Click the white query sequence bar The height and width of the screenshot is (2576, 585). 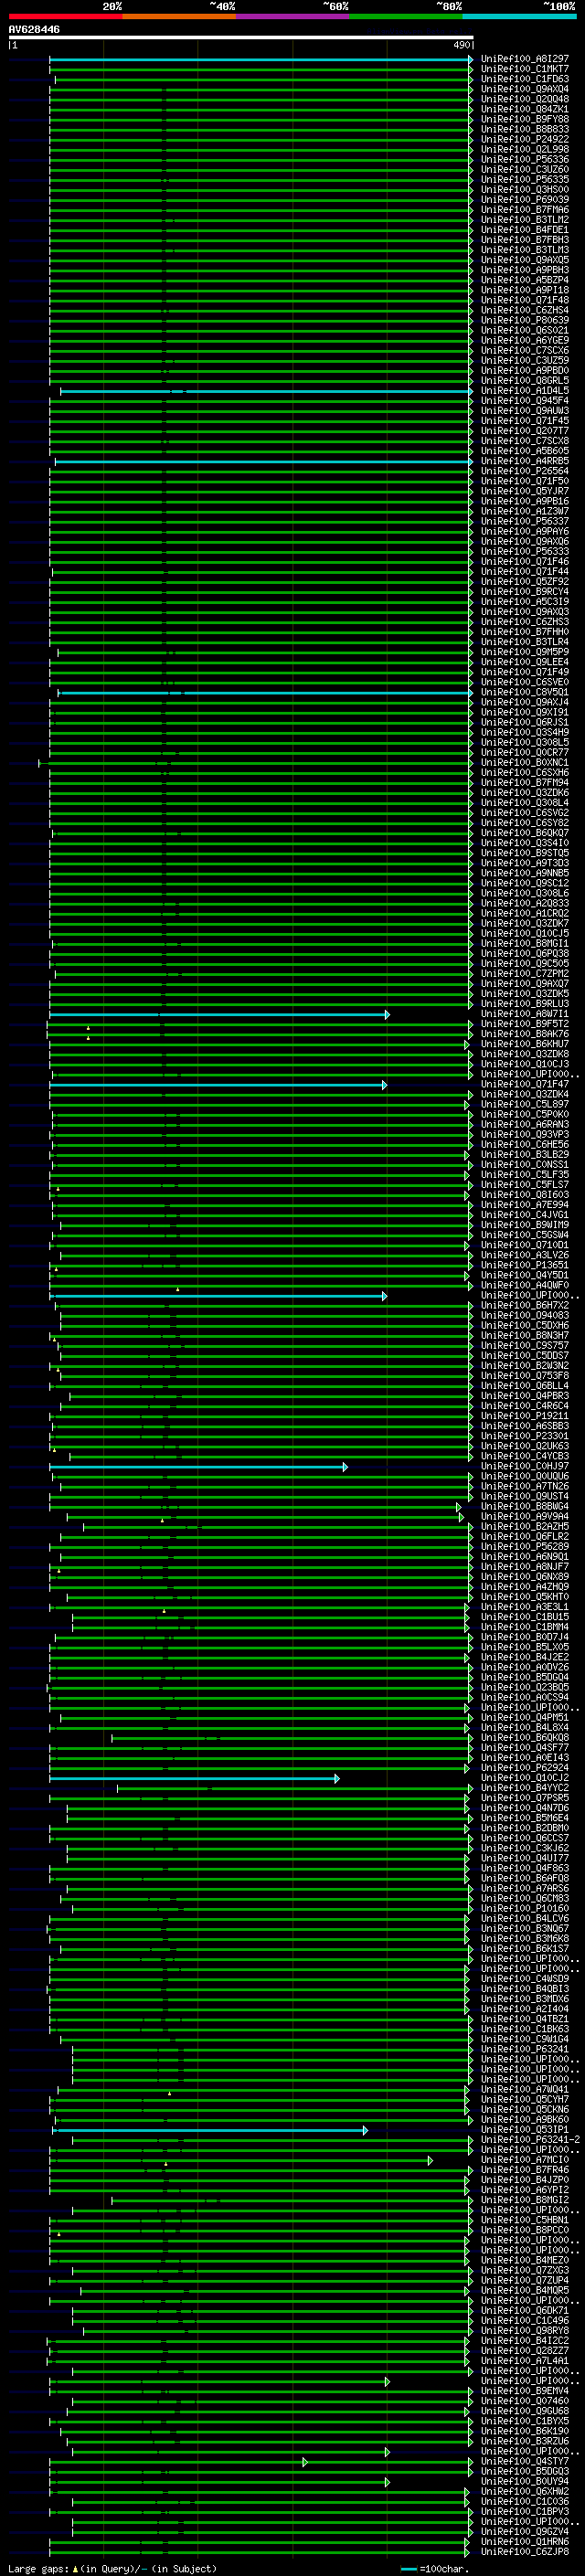coord(241,38)
